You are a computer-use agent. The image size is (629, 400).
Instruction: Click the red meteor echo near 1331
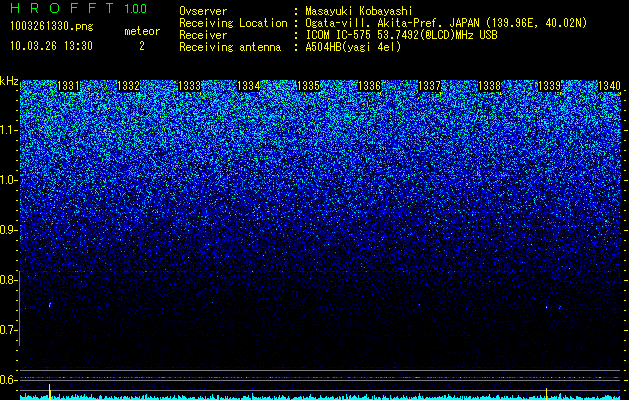[50, 305]
